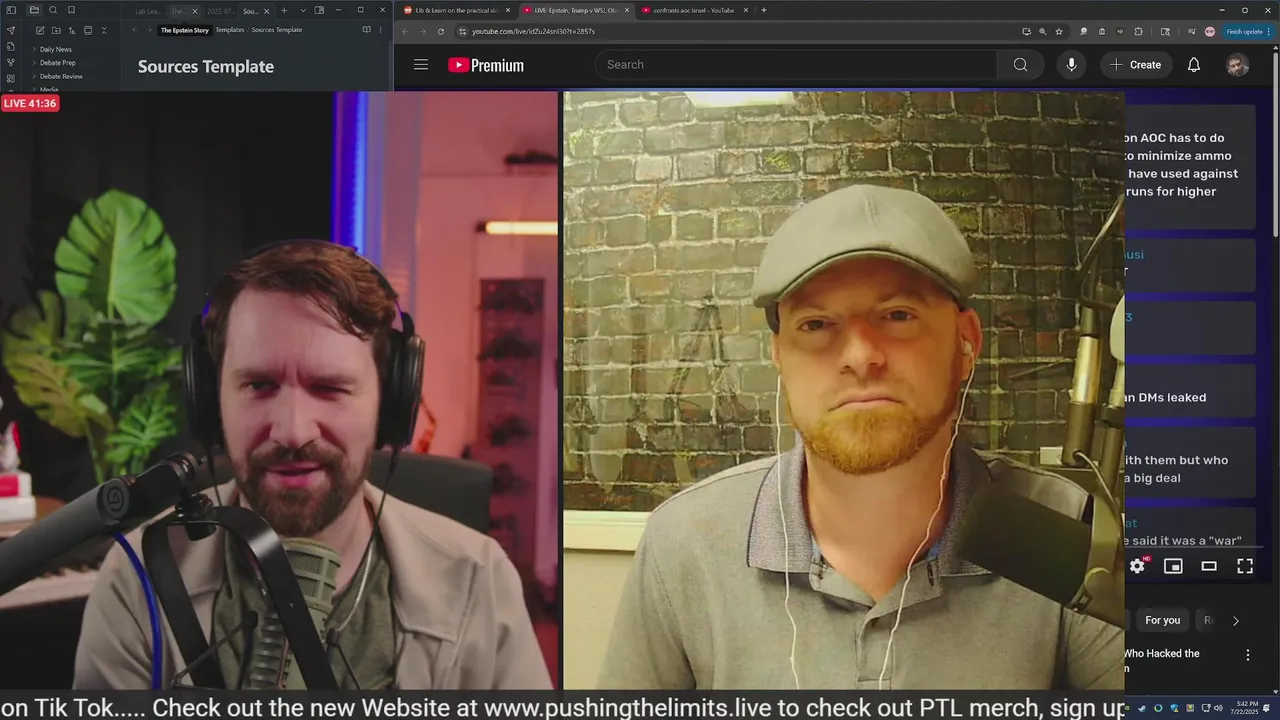Open Obsidian note more options menu
The image size is (1280, 720).
(x=382, y=30)
